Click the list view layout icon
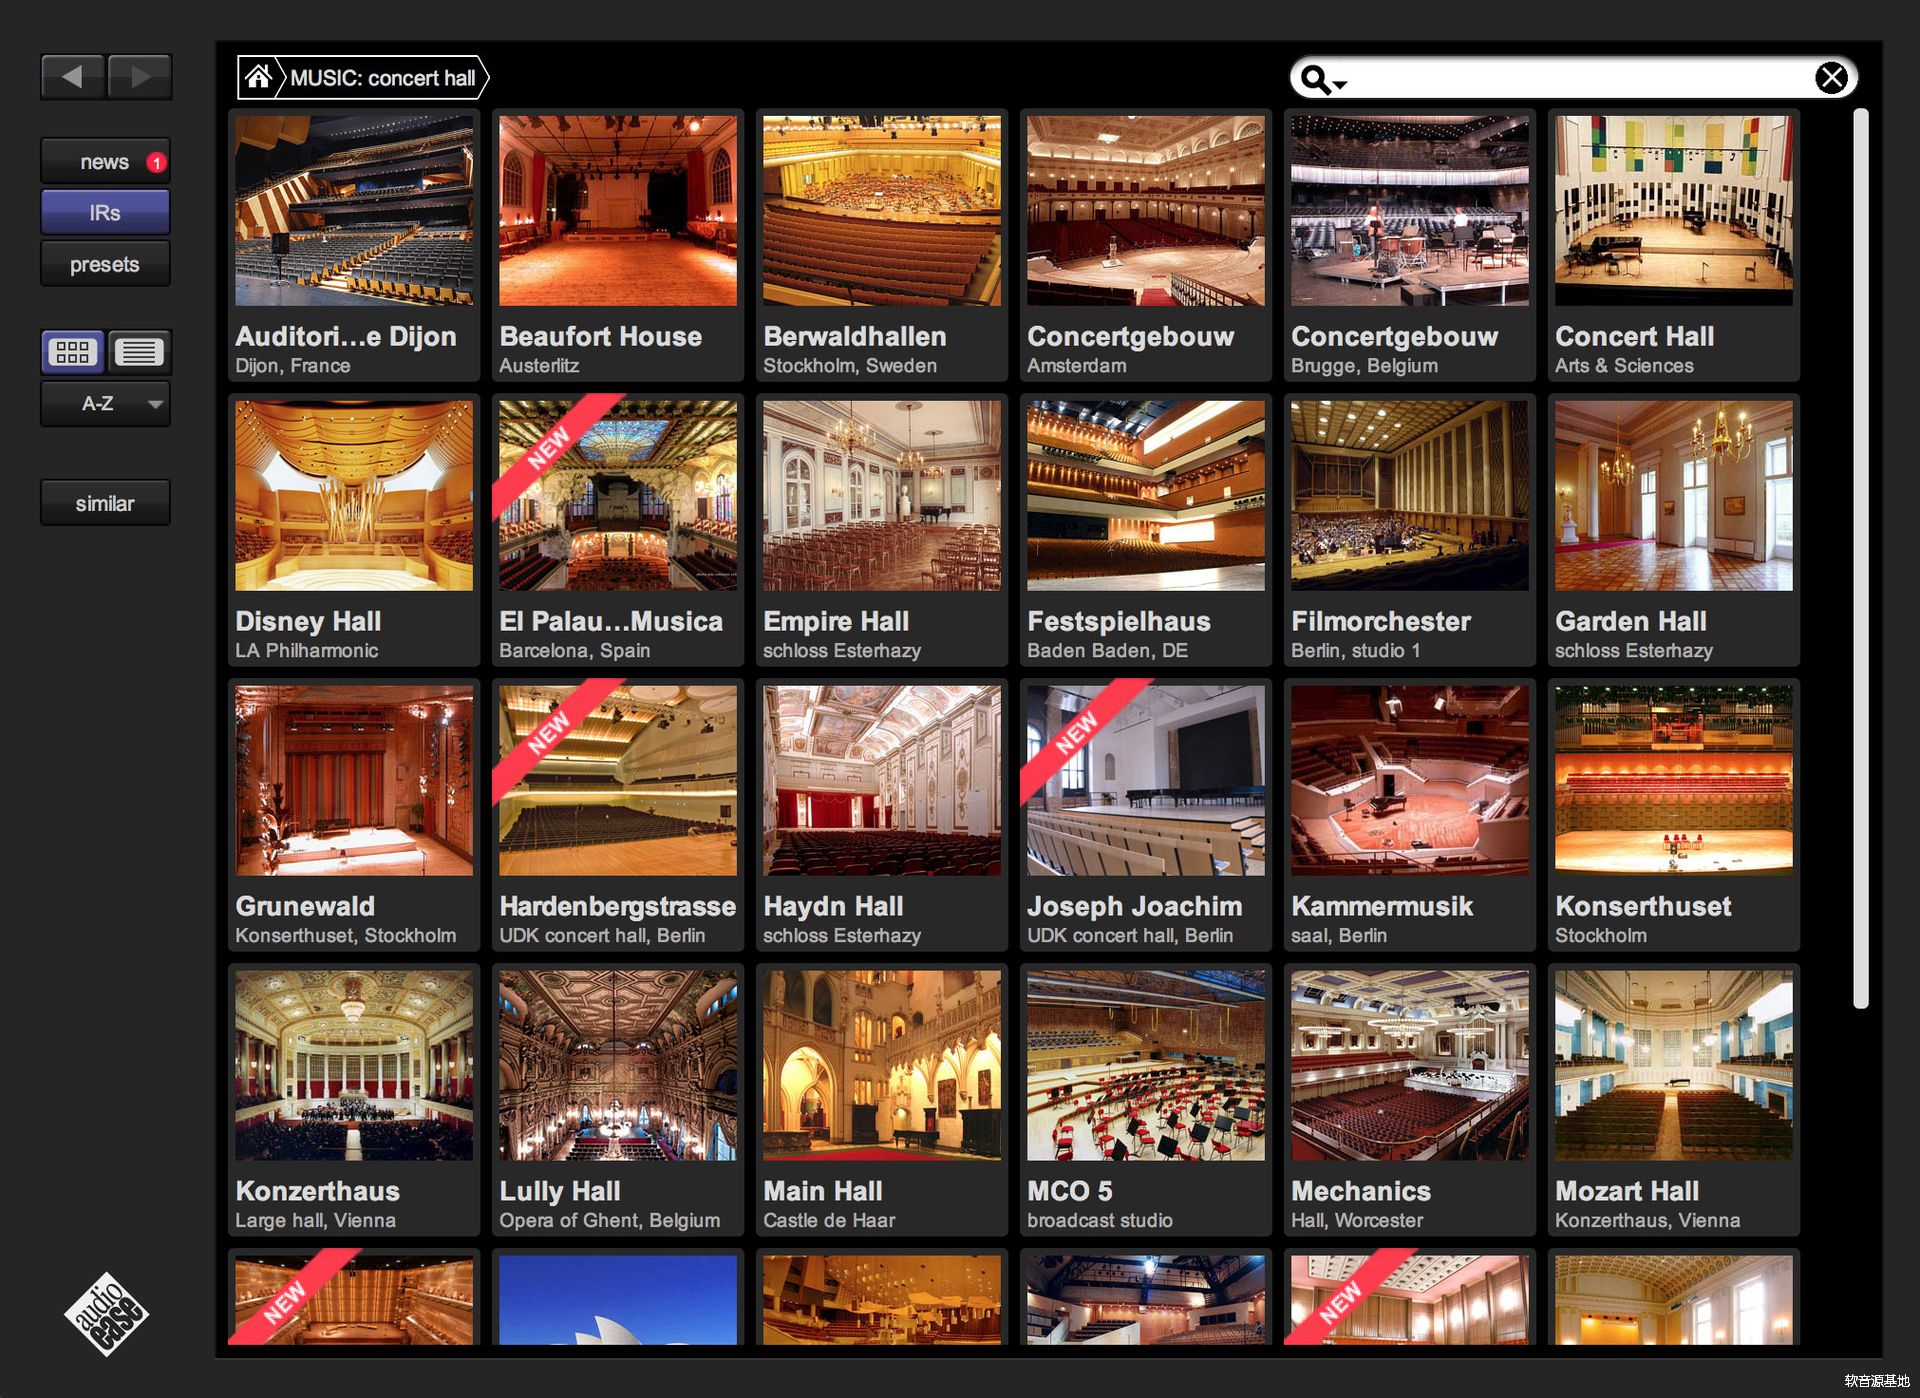 pyautogui.click(x=139, y=350)
